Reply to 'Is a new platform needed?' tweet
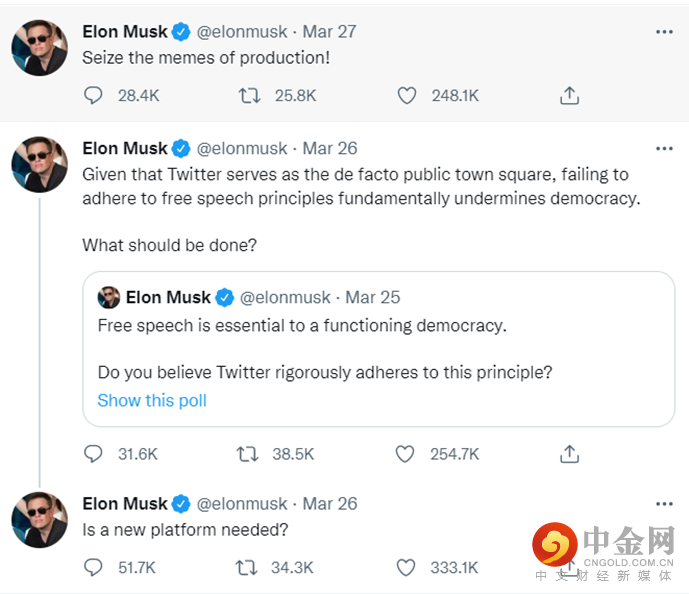 [94, 568]
